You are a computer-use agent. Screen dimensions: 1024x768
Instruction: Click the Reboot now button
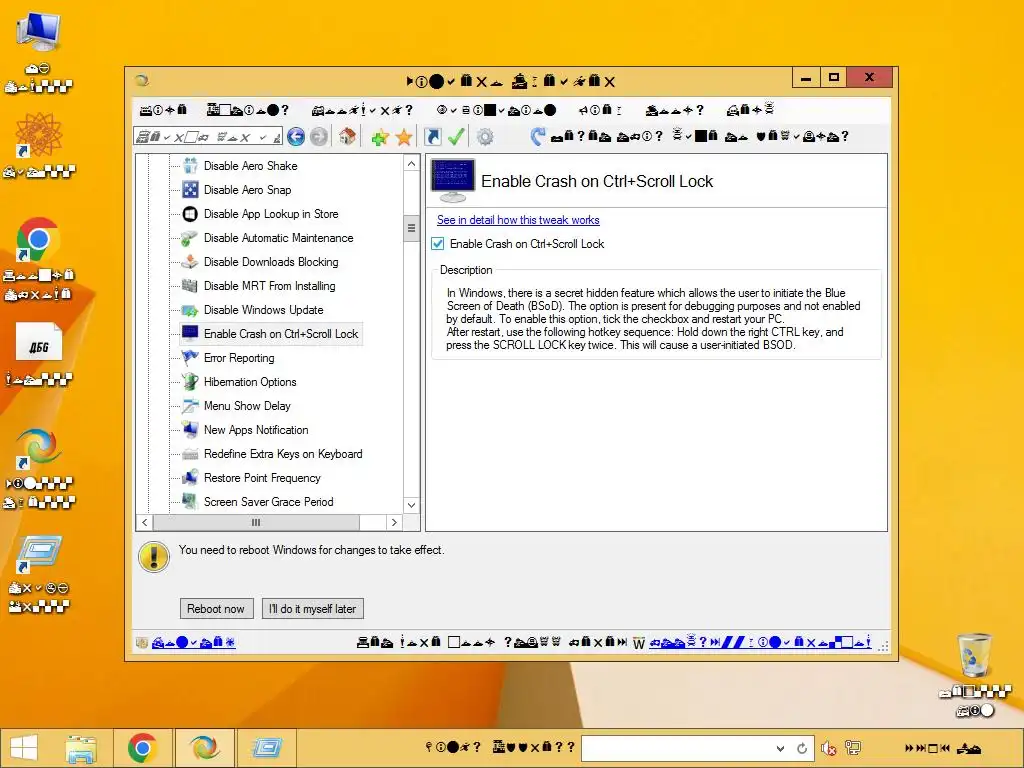[216, 609]
